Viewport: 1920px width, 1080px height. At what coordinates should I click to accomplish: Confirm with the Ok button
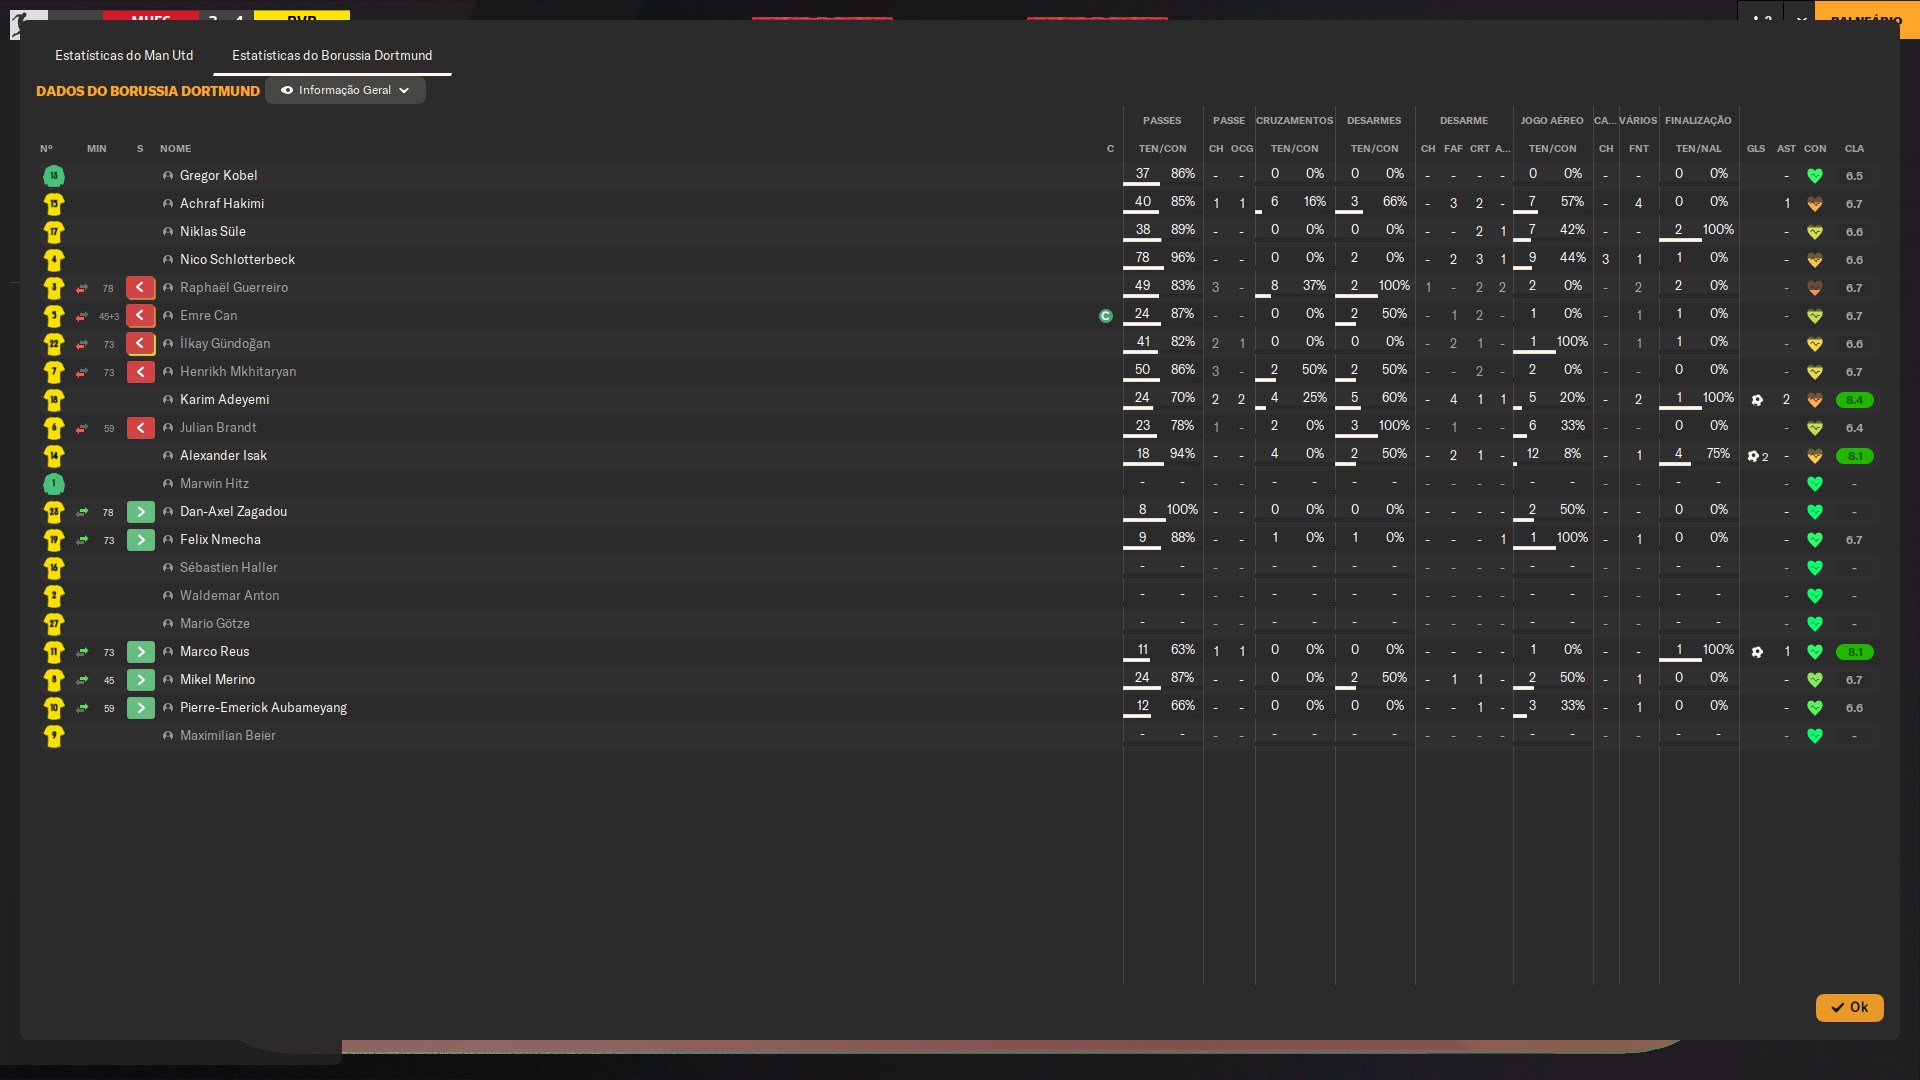[1849, 1007]
